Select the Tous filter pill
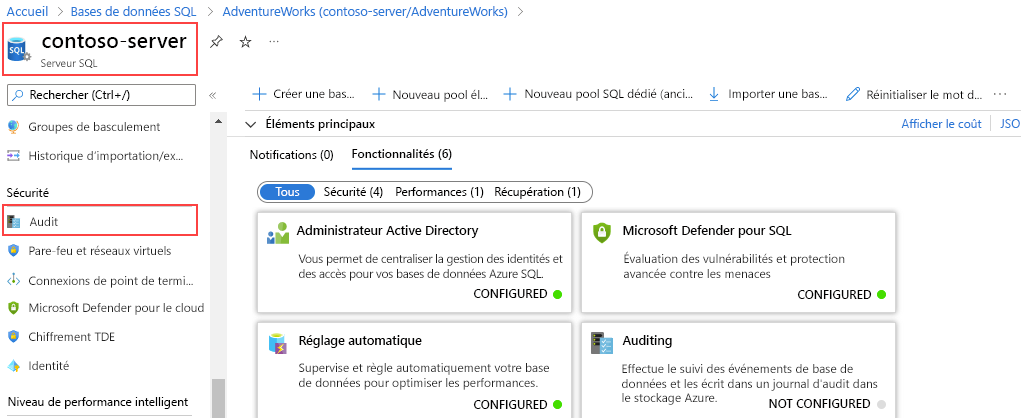 tap(287, 192)
